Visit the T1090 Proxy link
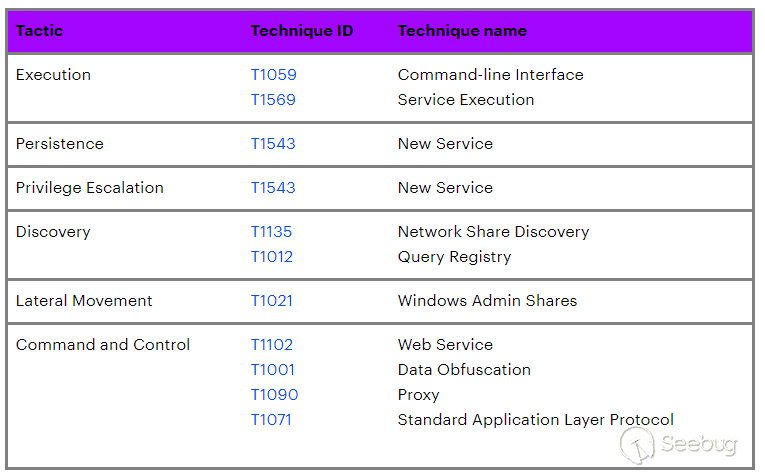Image resolution: width=765 pixels, height=472 pixels. pos(274,395)
